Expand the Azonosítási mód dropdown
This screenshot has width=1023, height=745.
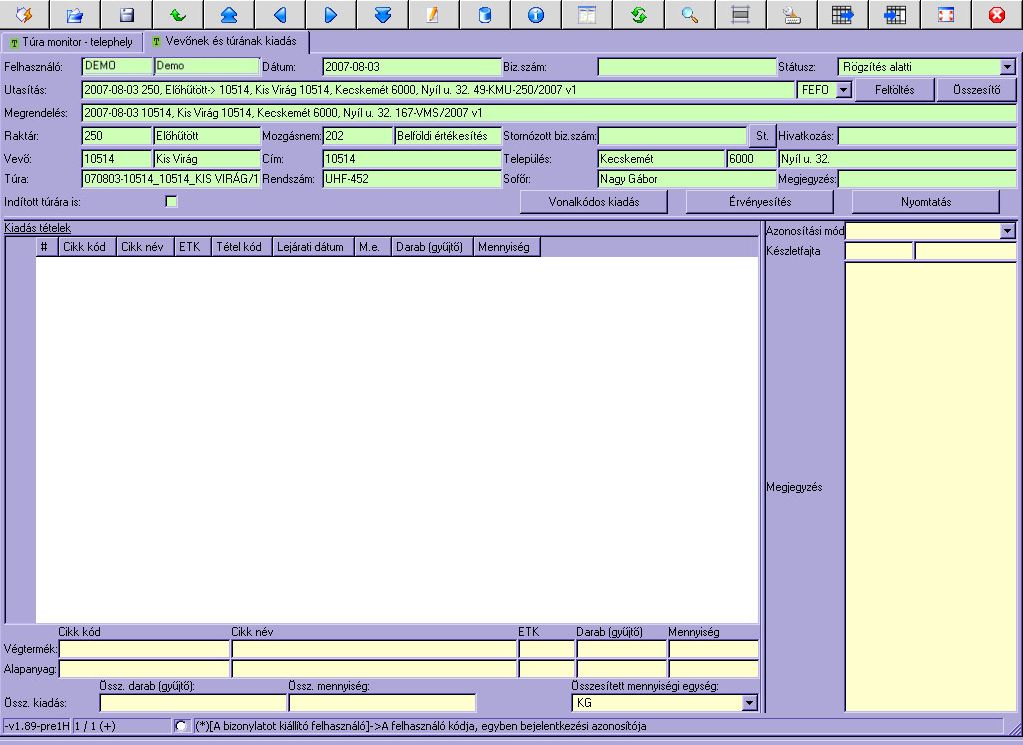[x=1007, y=231]
